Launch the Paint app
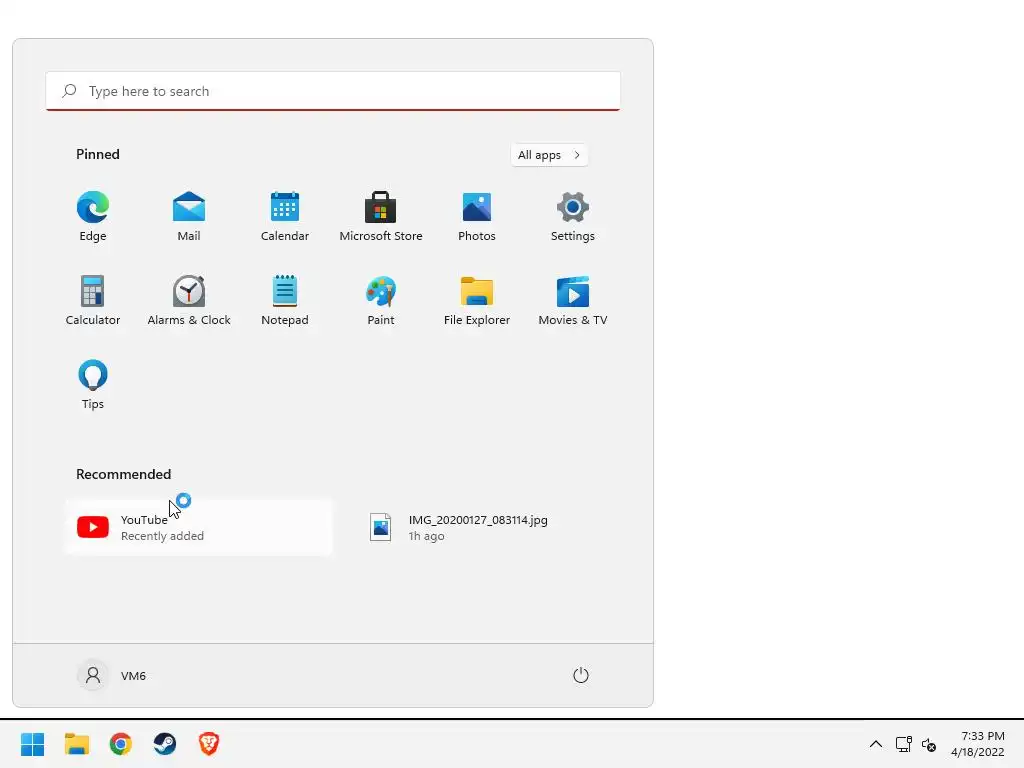1024x768 pixels. click(381, 300)
